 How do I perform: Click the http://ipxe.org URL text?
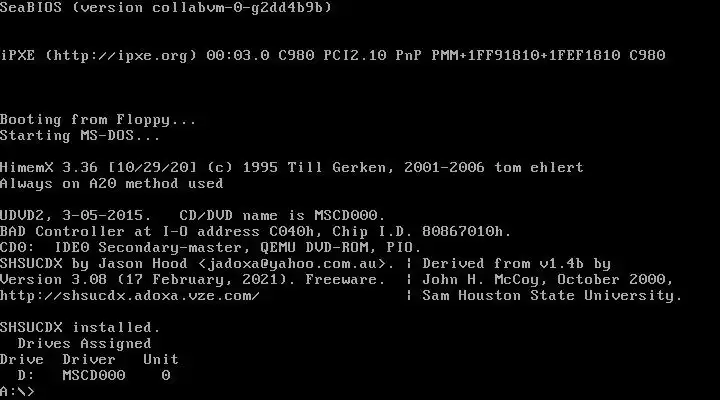pyautogui.click(x=121, y=56)
